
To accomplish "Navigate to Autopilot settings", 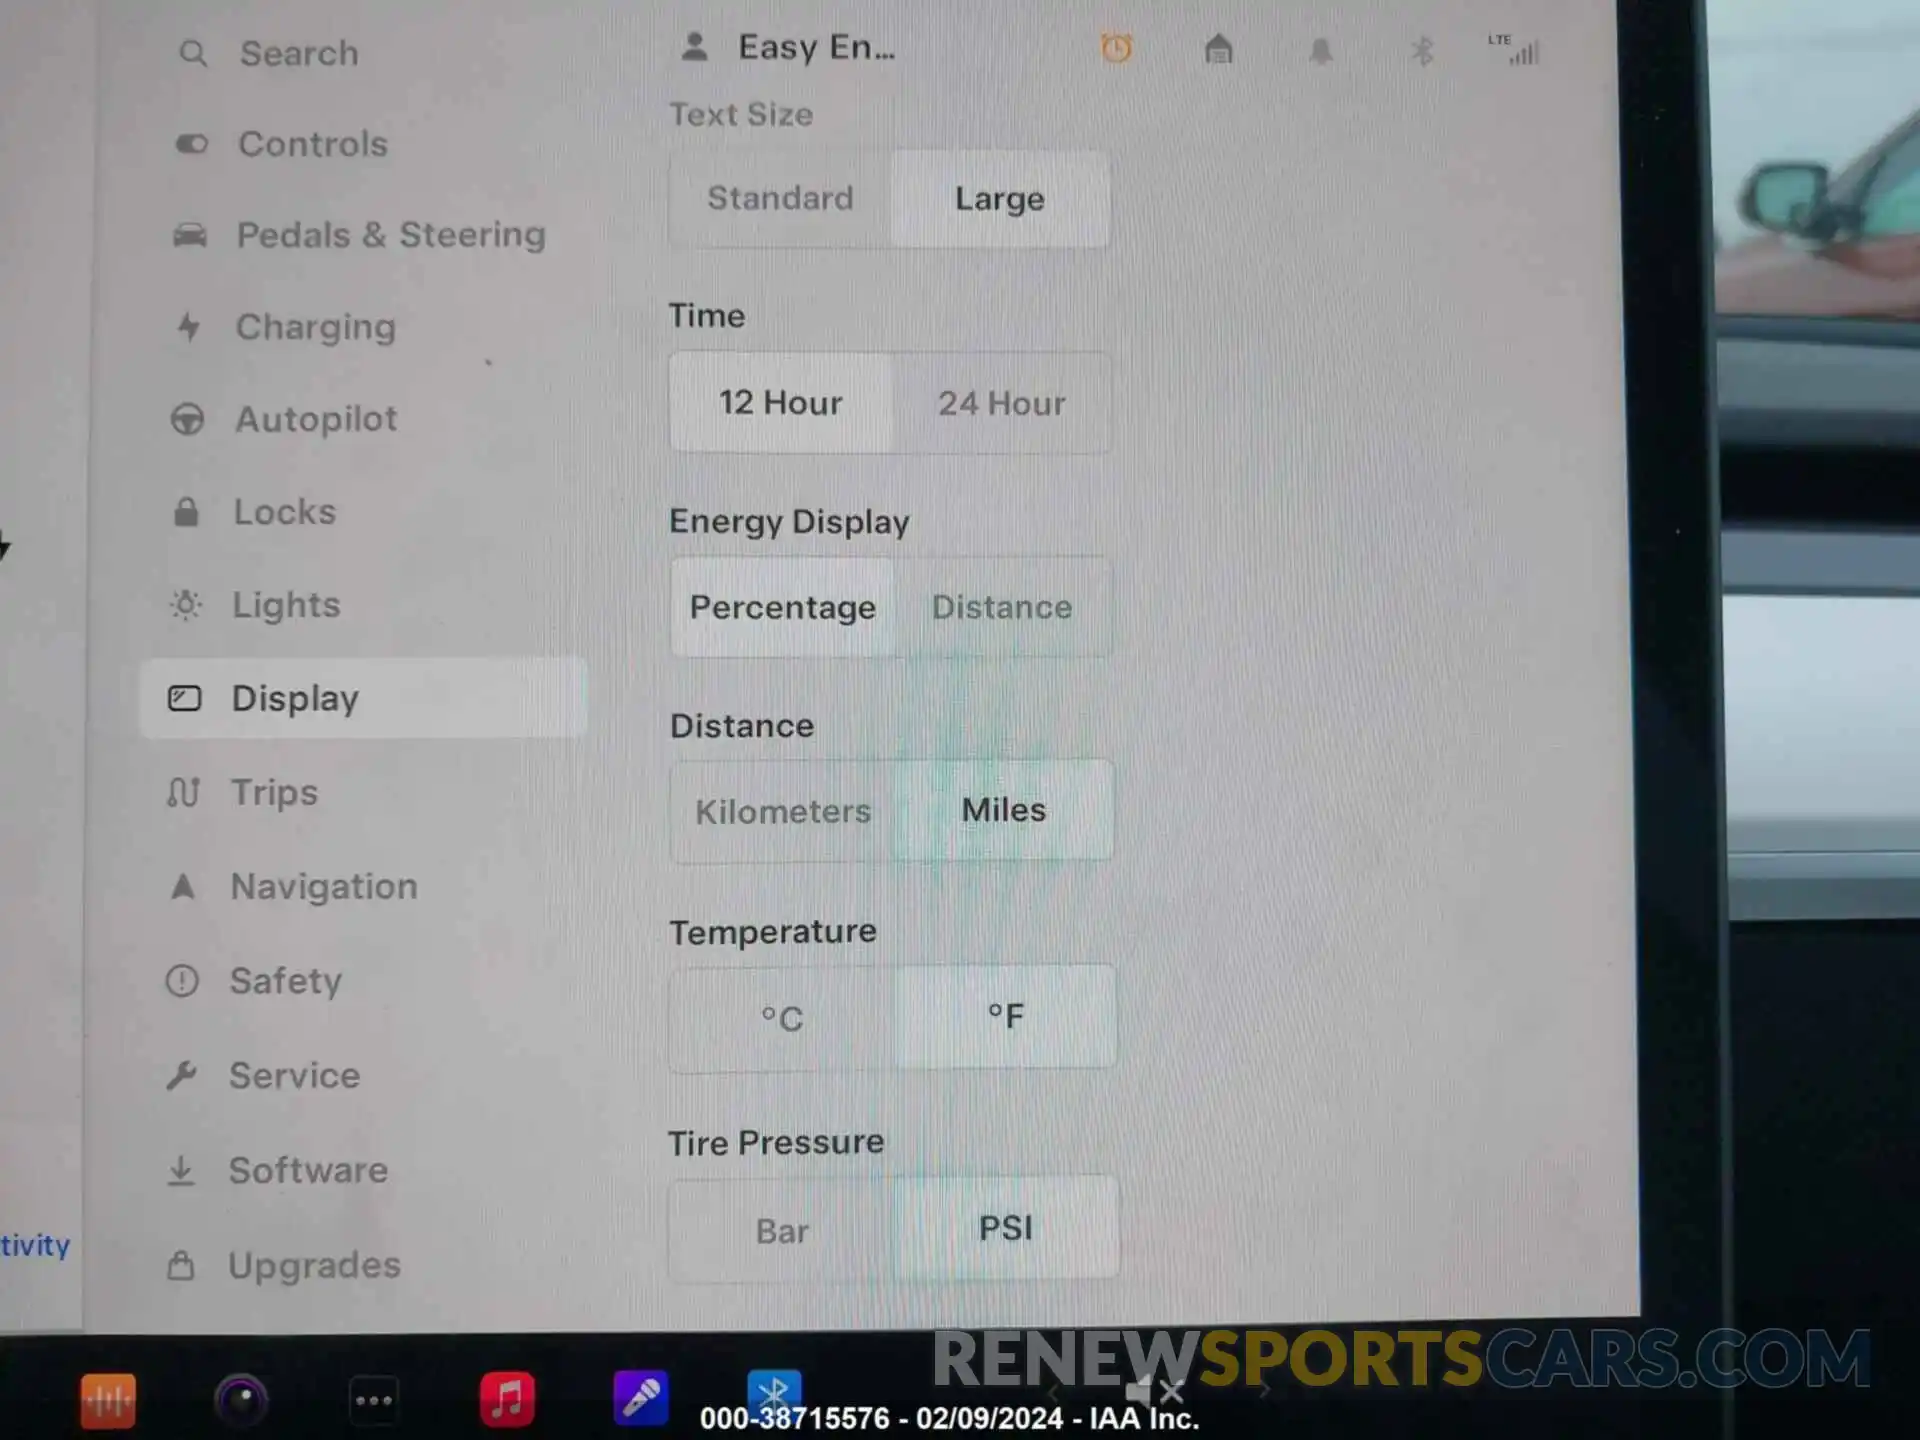I will point(316,419).
